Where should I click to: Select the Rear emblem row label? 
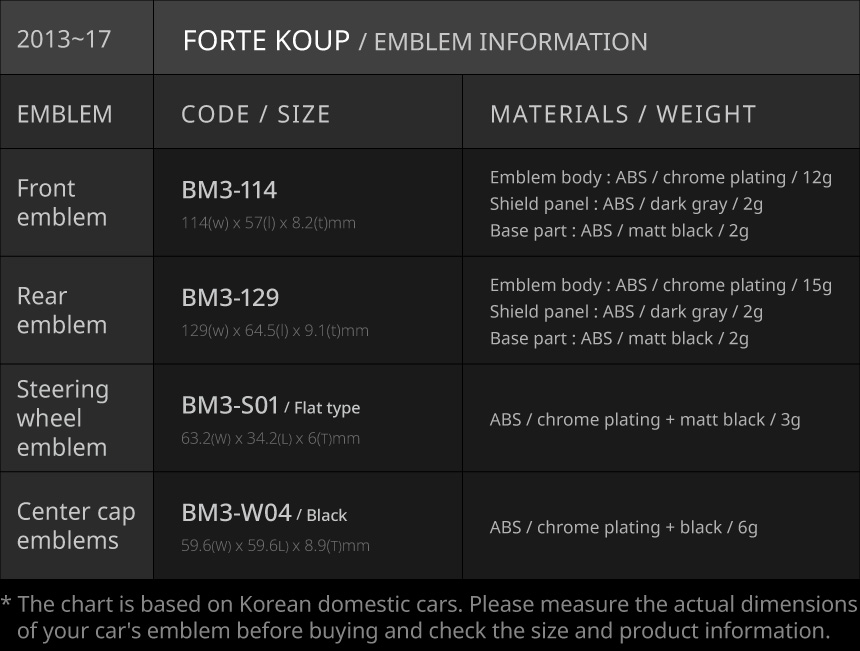pos(62,311)
